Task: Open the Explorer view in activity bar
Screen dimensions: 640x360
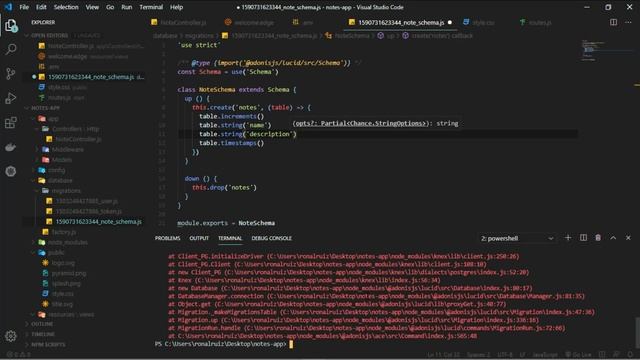Action: click(x=11, y=26)
